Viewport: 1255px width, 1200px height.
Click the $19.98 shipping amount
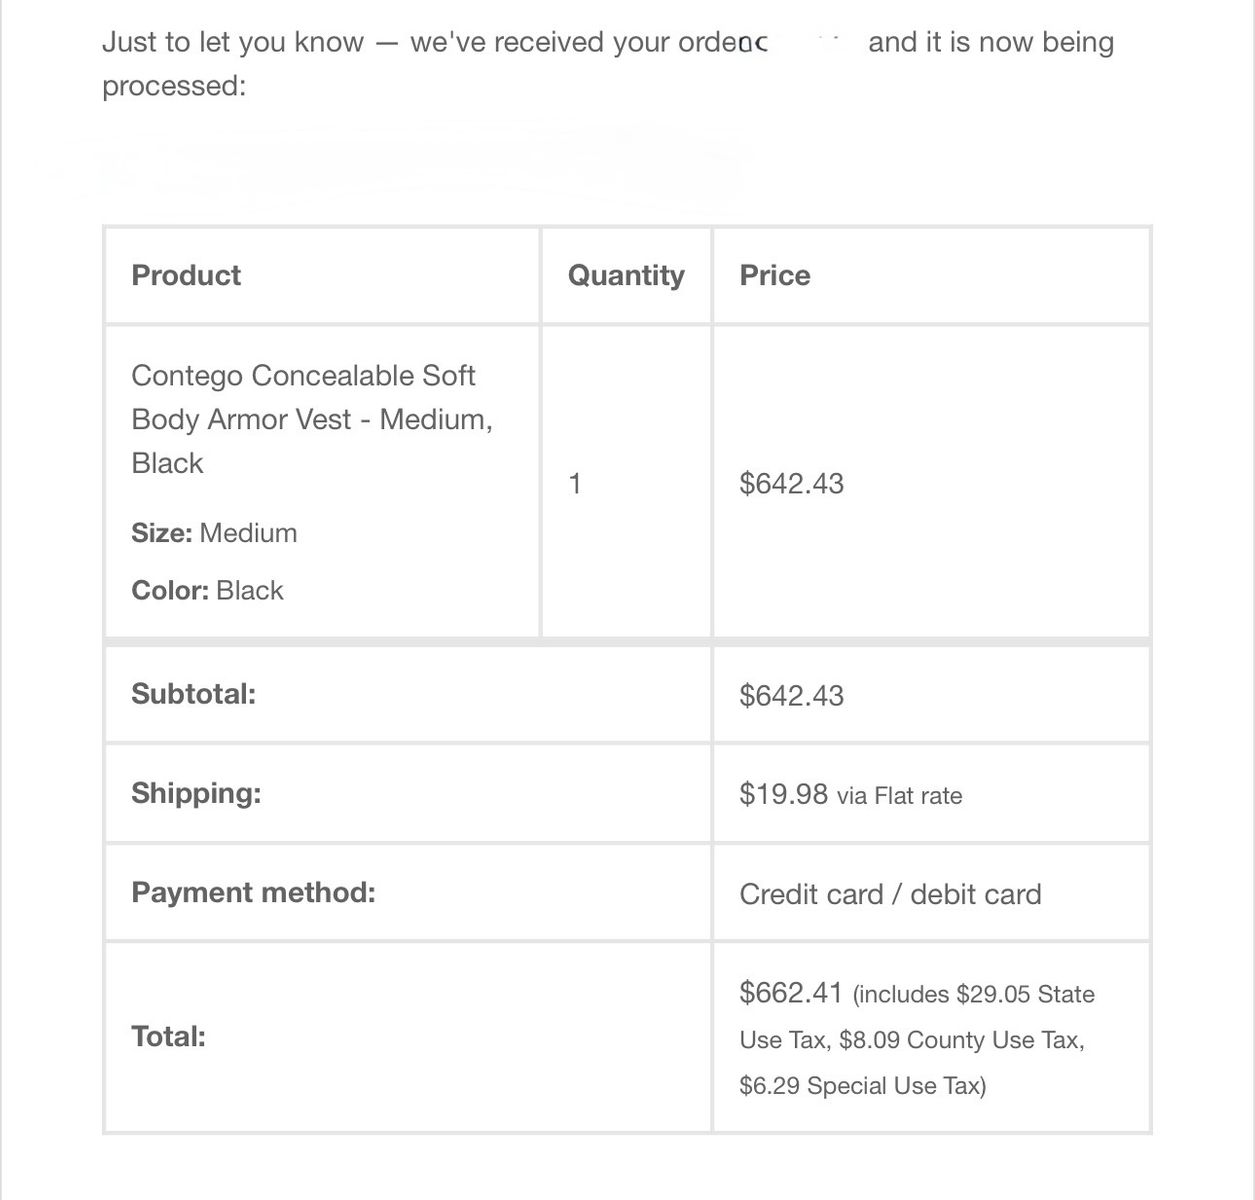pos(783,794)
